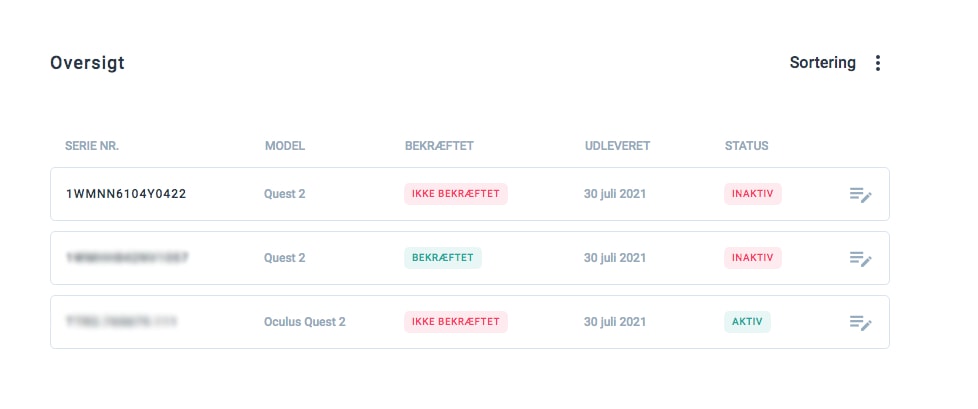Select serial number 1WMNN6104Y0422
The image size is (978, 409).
point(126,194)
